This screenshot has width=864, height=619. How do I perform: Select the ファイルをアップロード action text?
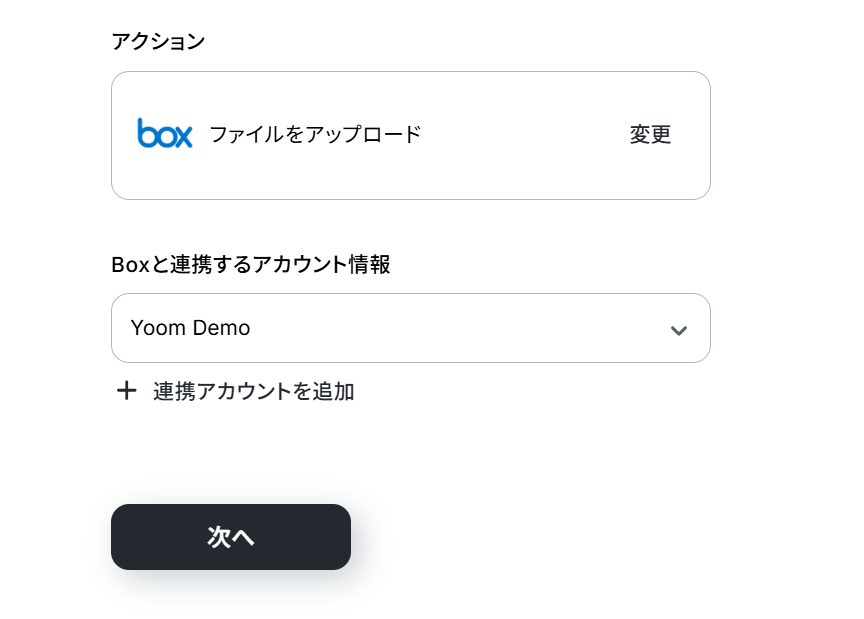click(315, 134)
